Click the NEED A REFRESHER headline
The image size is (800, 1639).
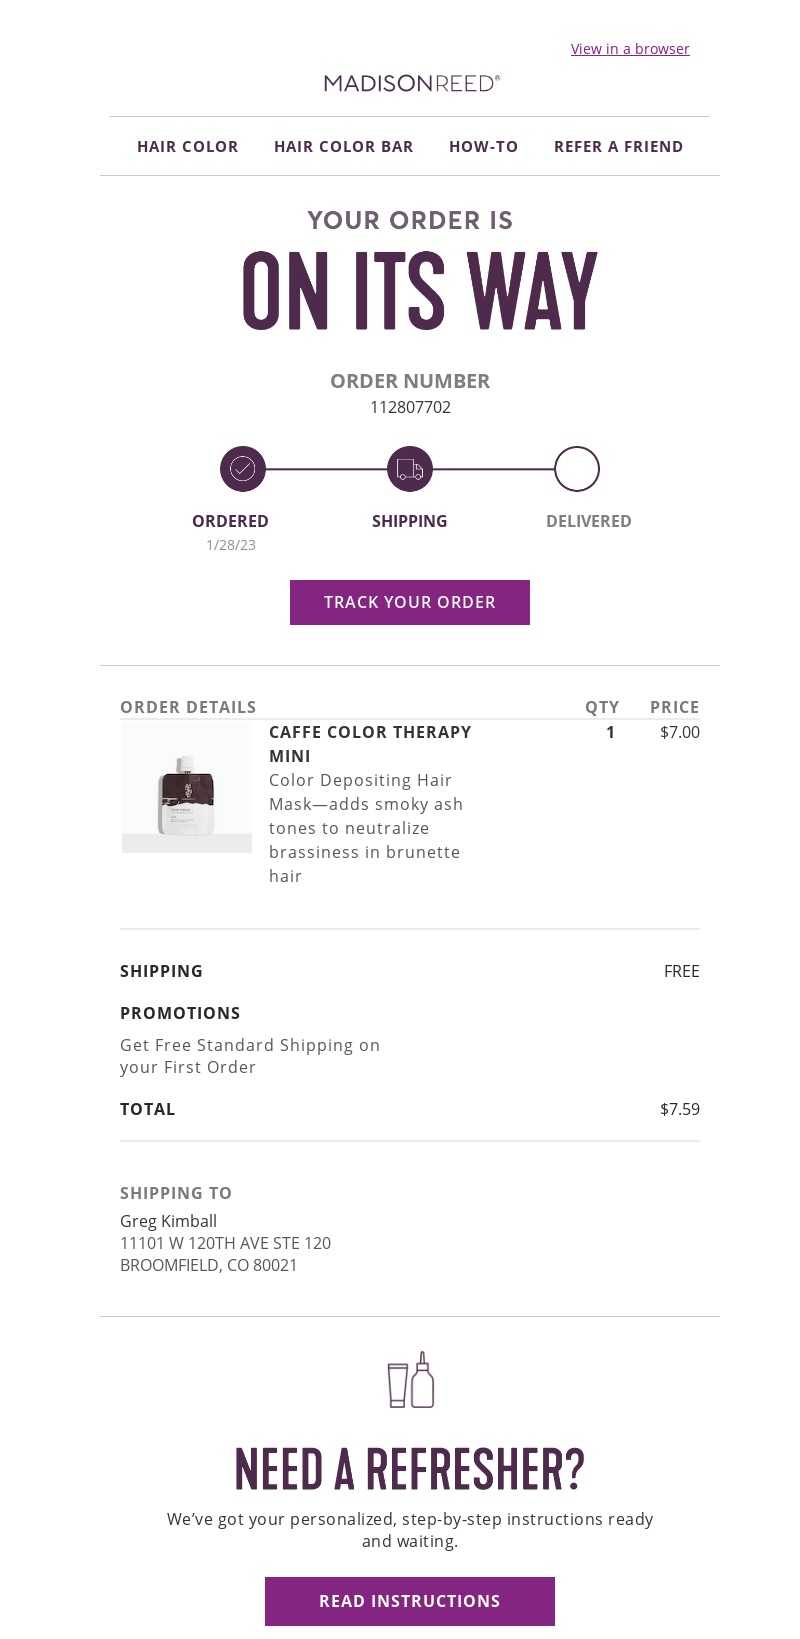coord(409,1467)
